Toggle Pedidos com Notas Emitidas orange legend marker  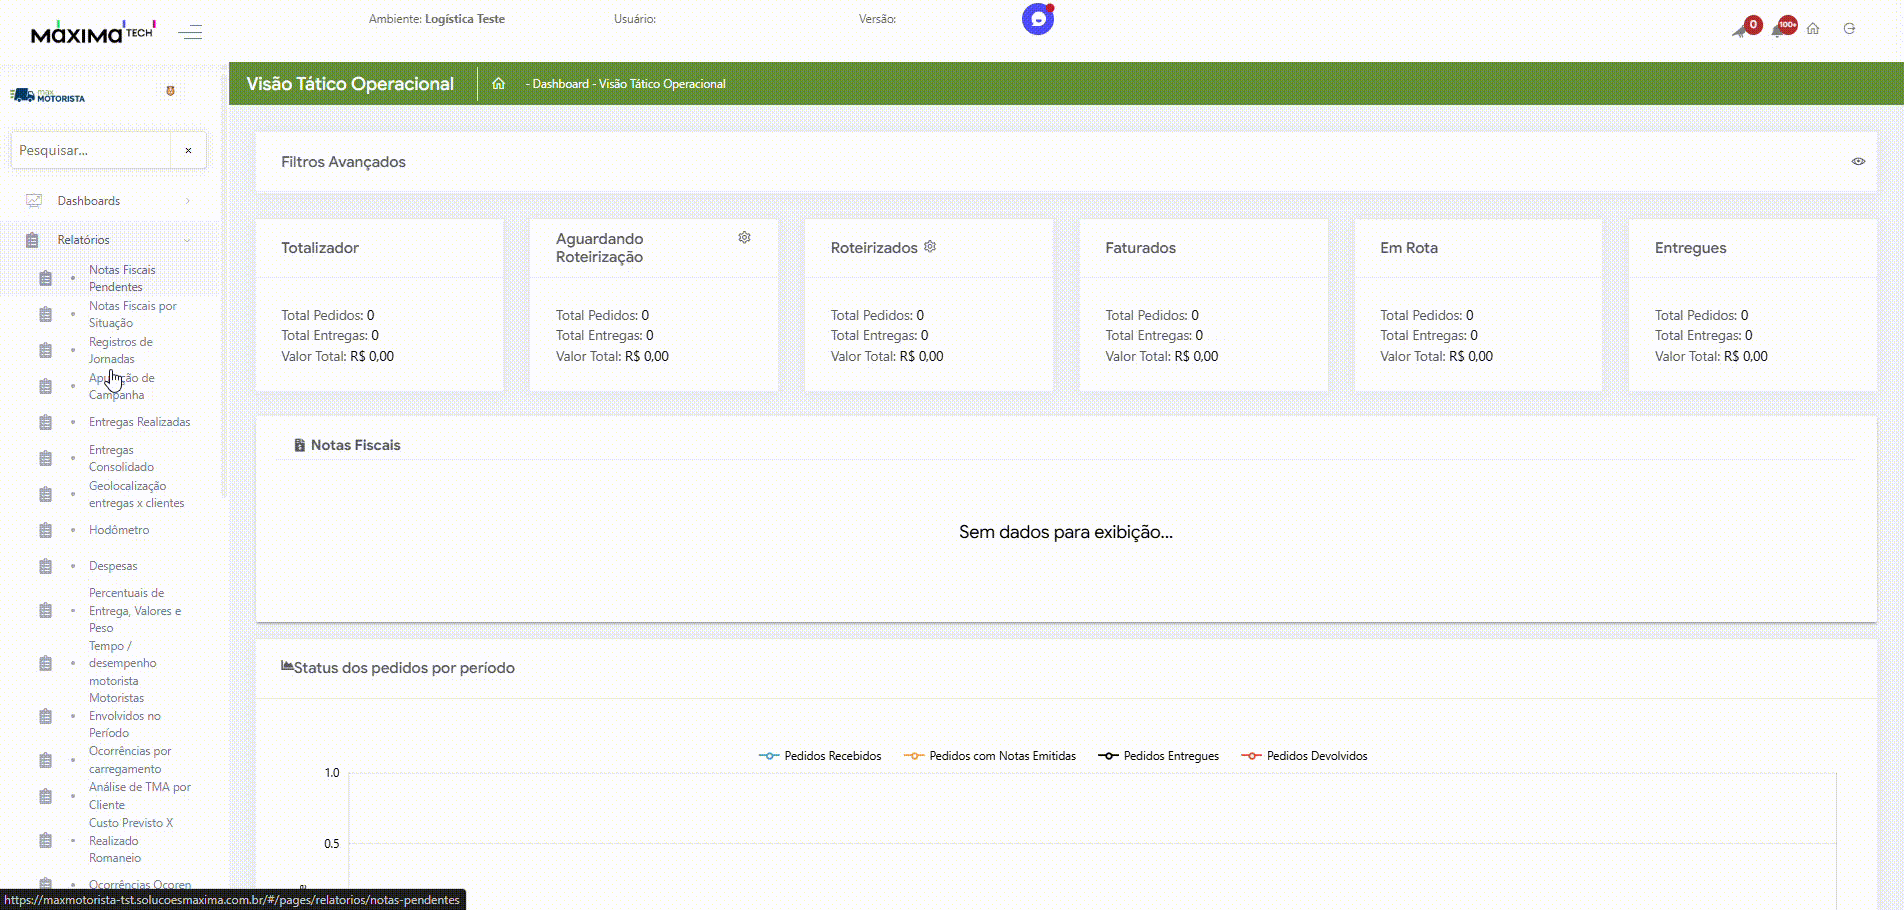click(914, 756)
